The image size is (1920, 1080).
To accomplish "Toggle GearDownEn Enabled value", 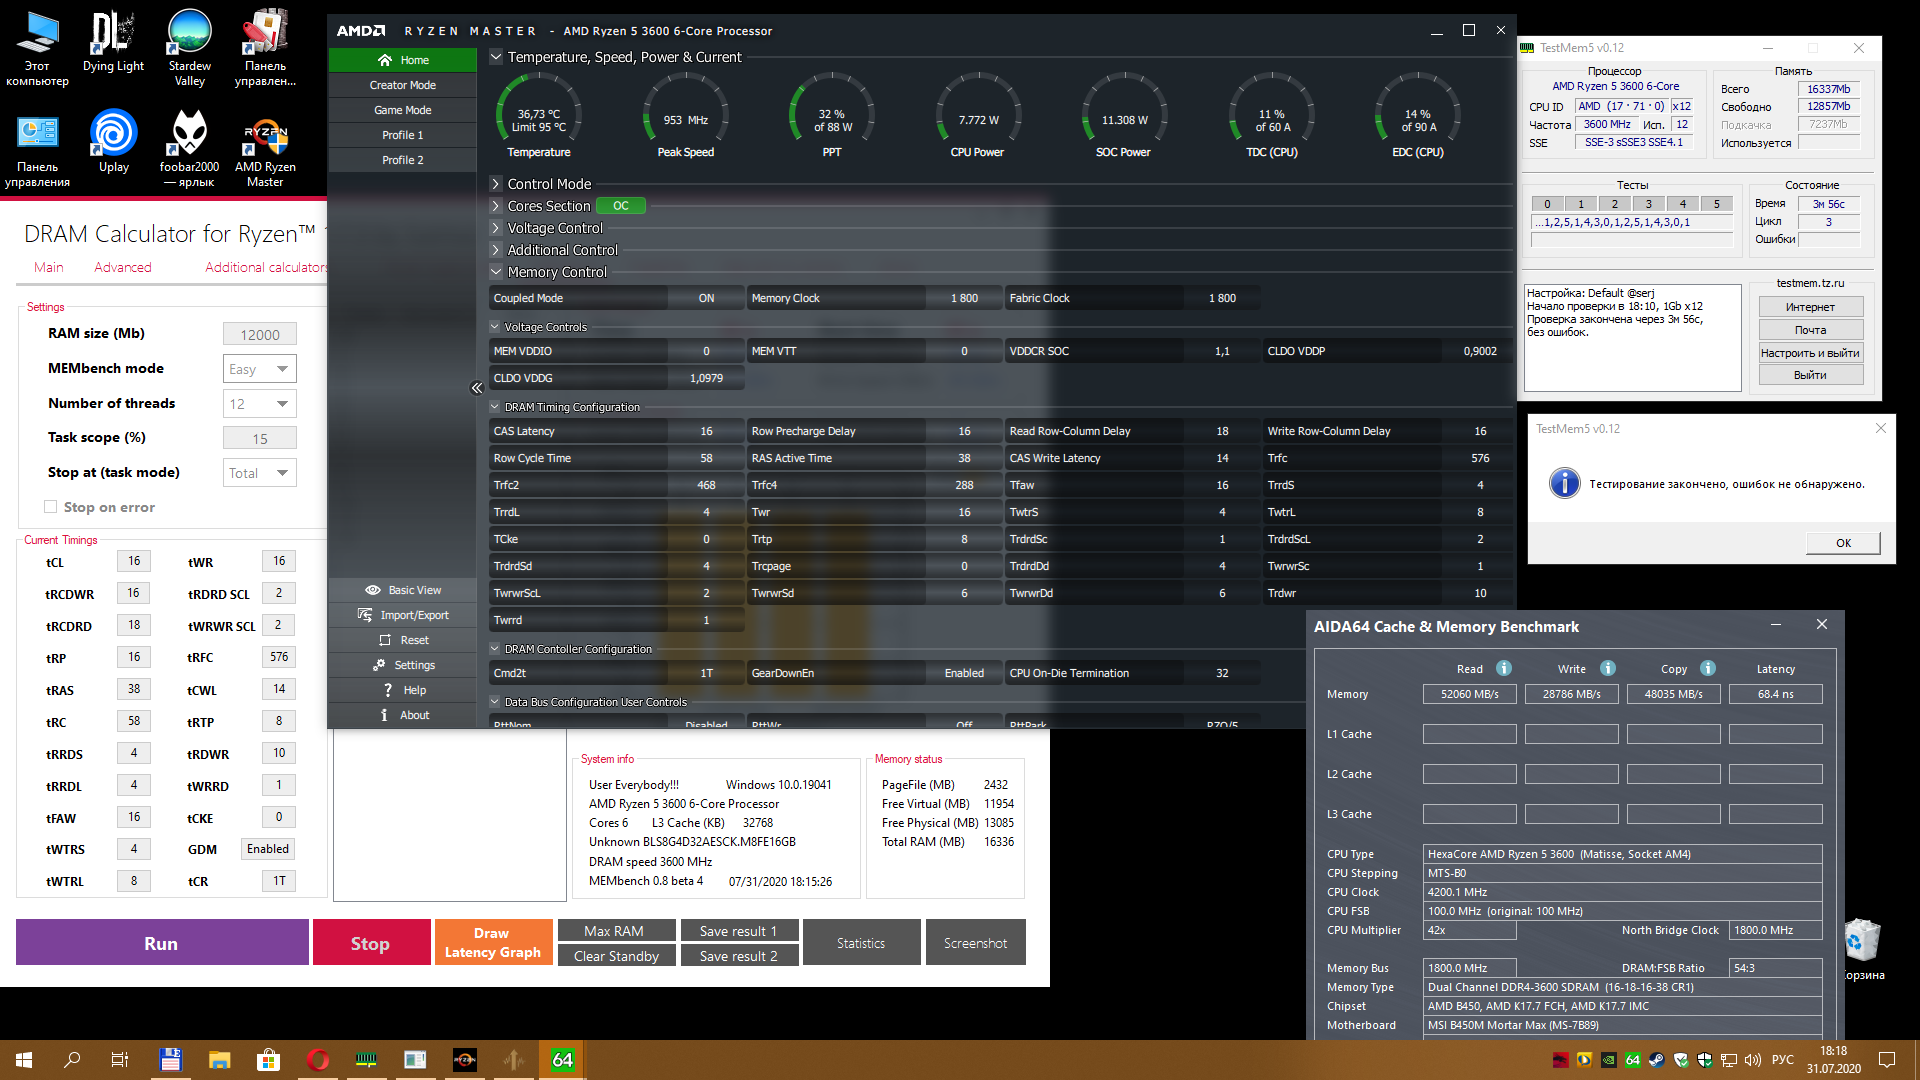I will coord(963,673).
